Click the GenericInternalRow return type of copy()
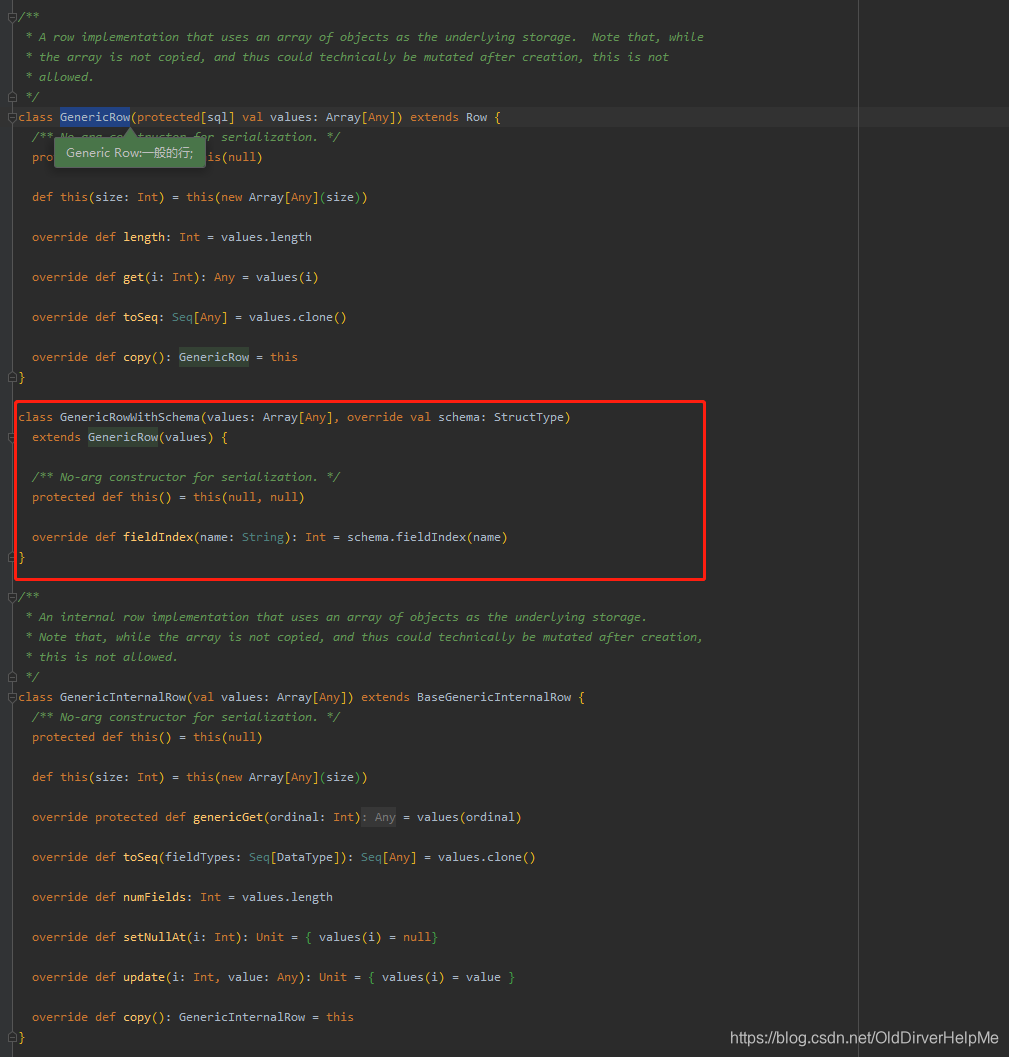 click(x=242, y=1017)
